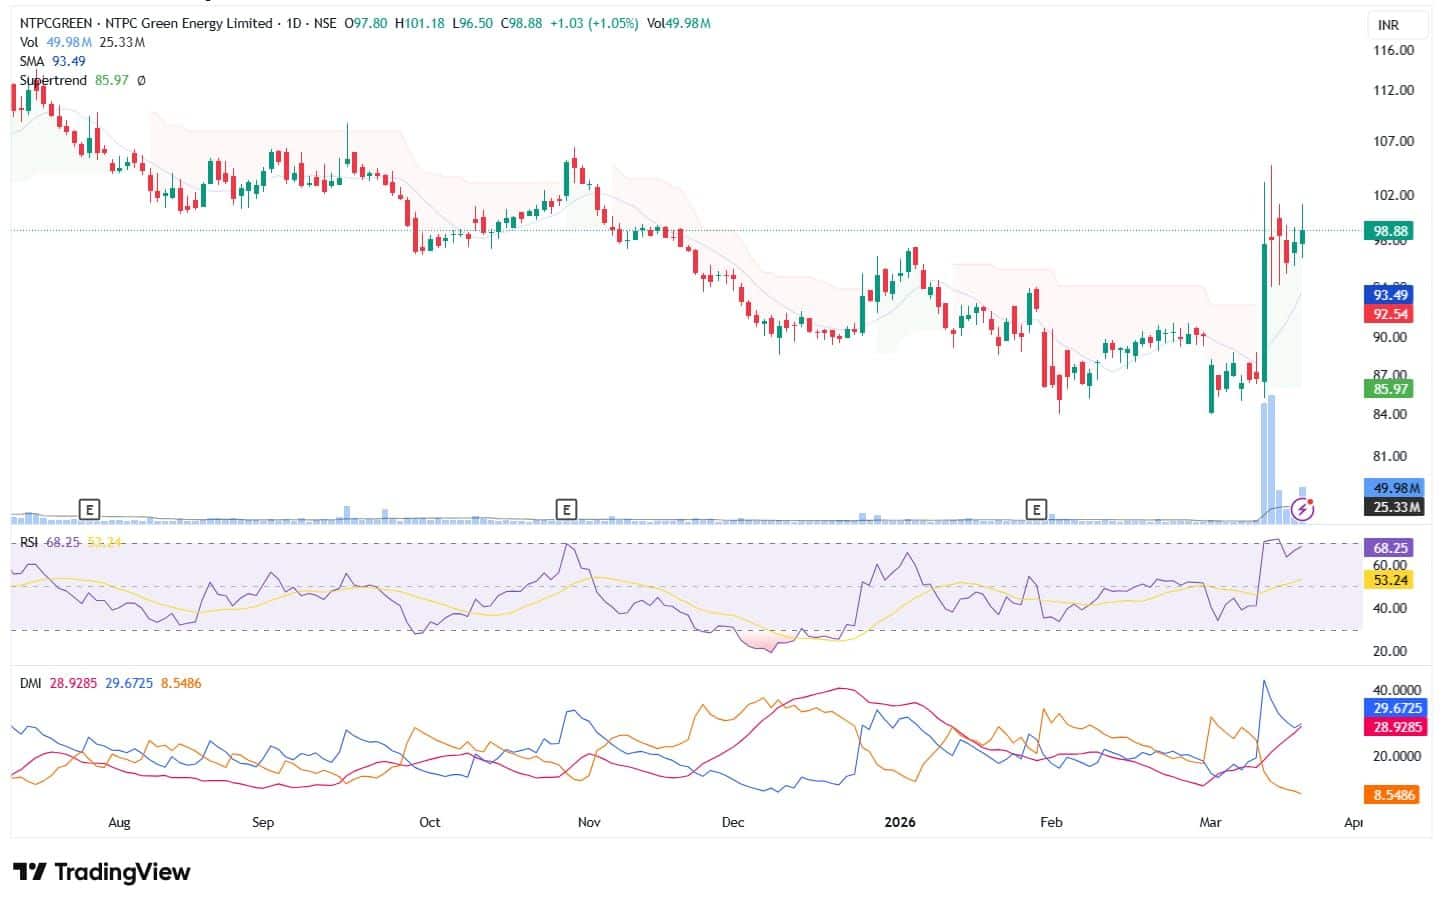Image resolution: width=1443 pixels, height=906 pixels.
Task: Click the Nov label on time axis
Action: tap(589, 823)
